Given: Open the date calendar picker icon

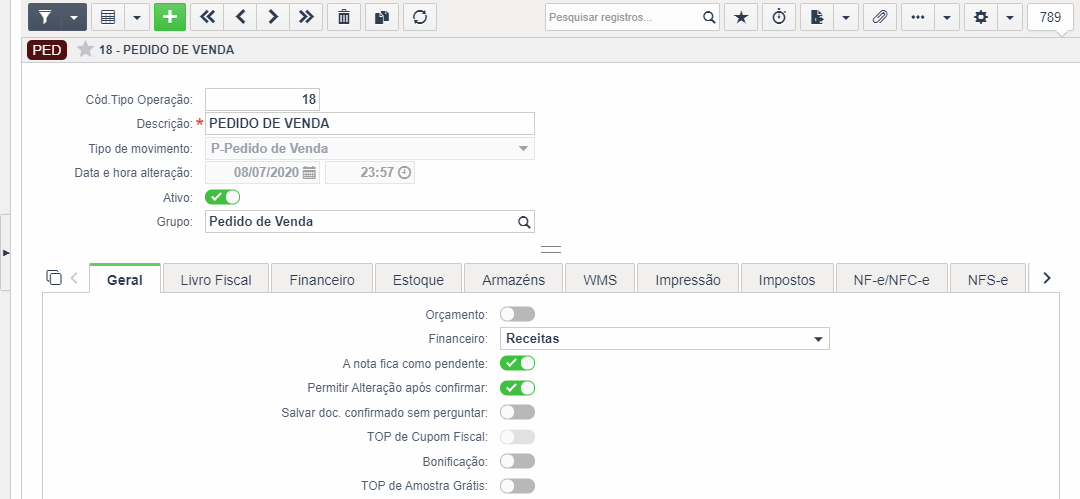Looking at the screenshot, I should tap(309, 172).
